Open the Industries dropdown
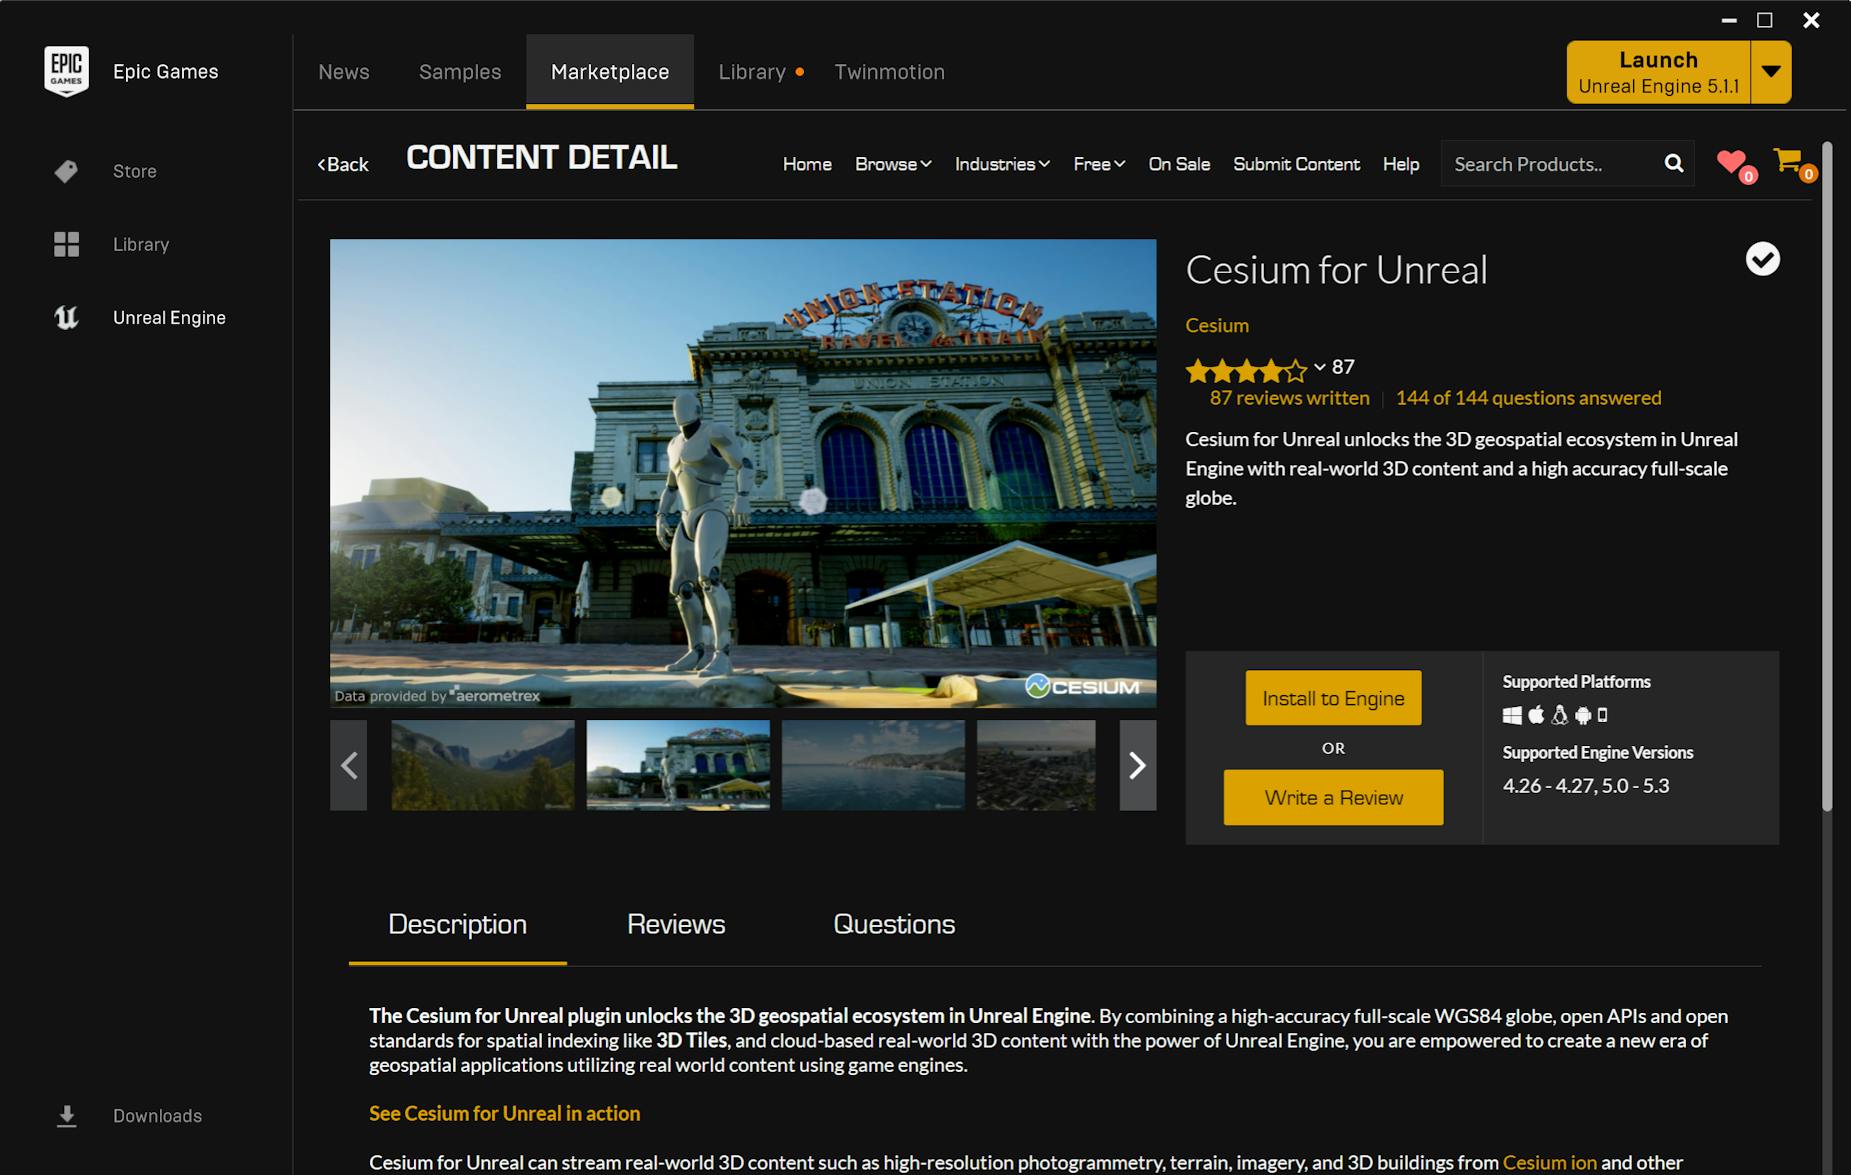The height and width of the screenshot is (1175, 1851). (x=1000, y=164)
